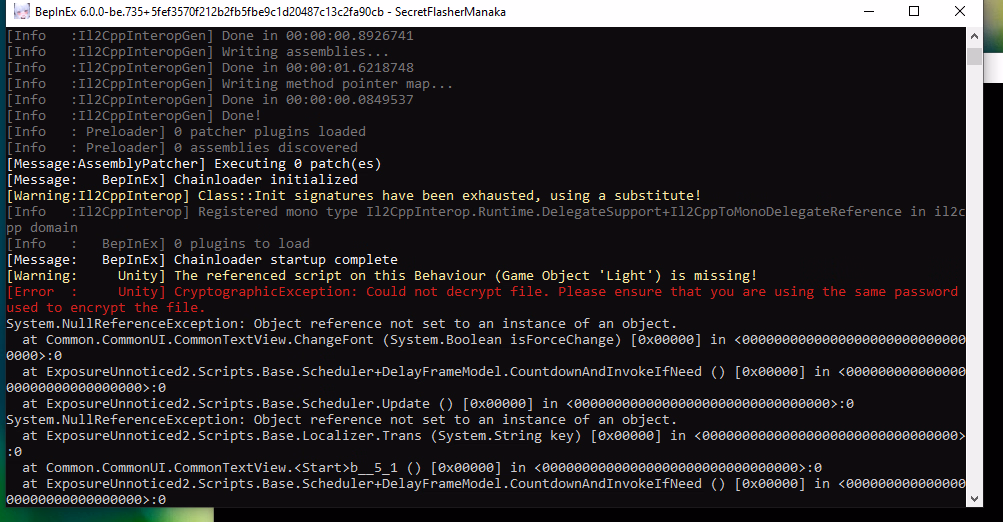This screenshot has height=522, width=1003.
Task: Click the vertical scrollbar thumb
Action: point(973,55)
